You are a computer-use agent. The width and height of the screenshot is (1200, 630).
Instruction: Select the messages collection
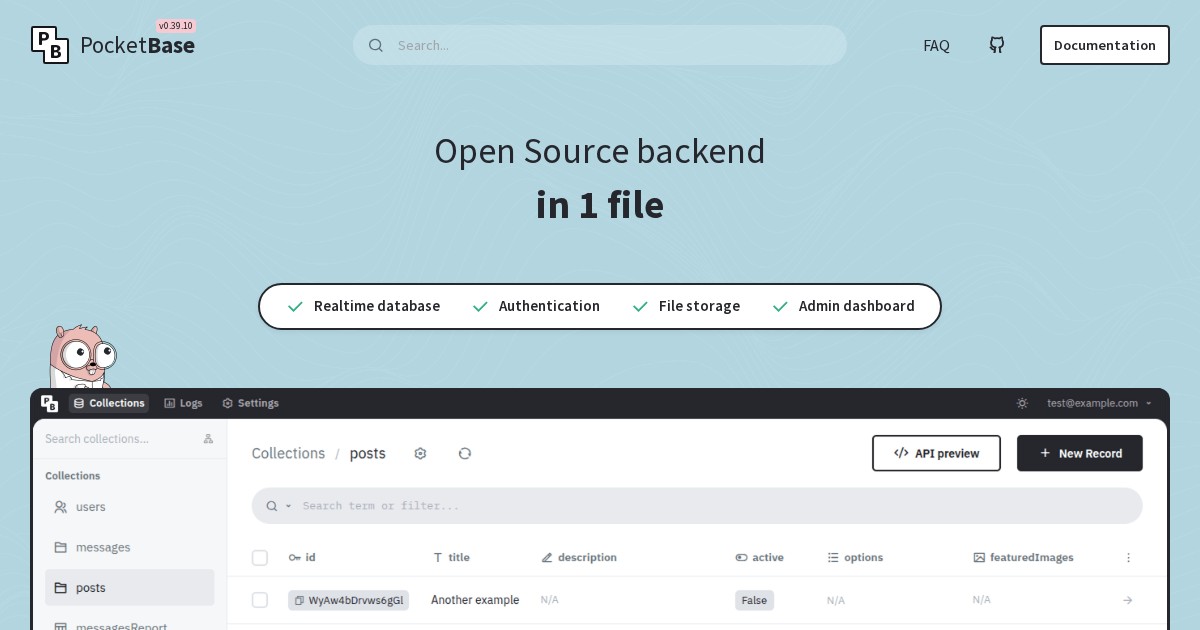130,547
